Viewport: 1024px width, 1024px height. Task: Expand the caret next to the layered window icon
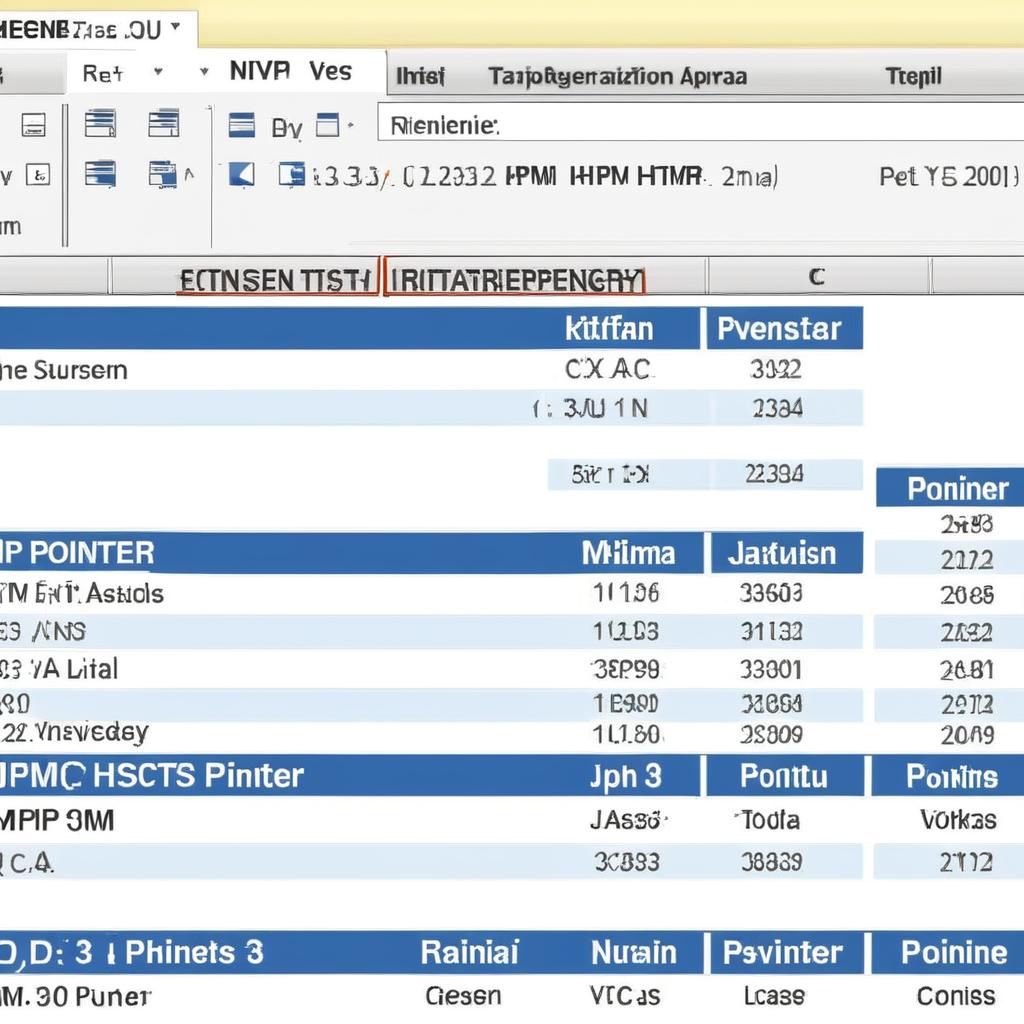189,174
